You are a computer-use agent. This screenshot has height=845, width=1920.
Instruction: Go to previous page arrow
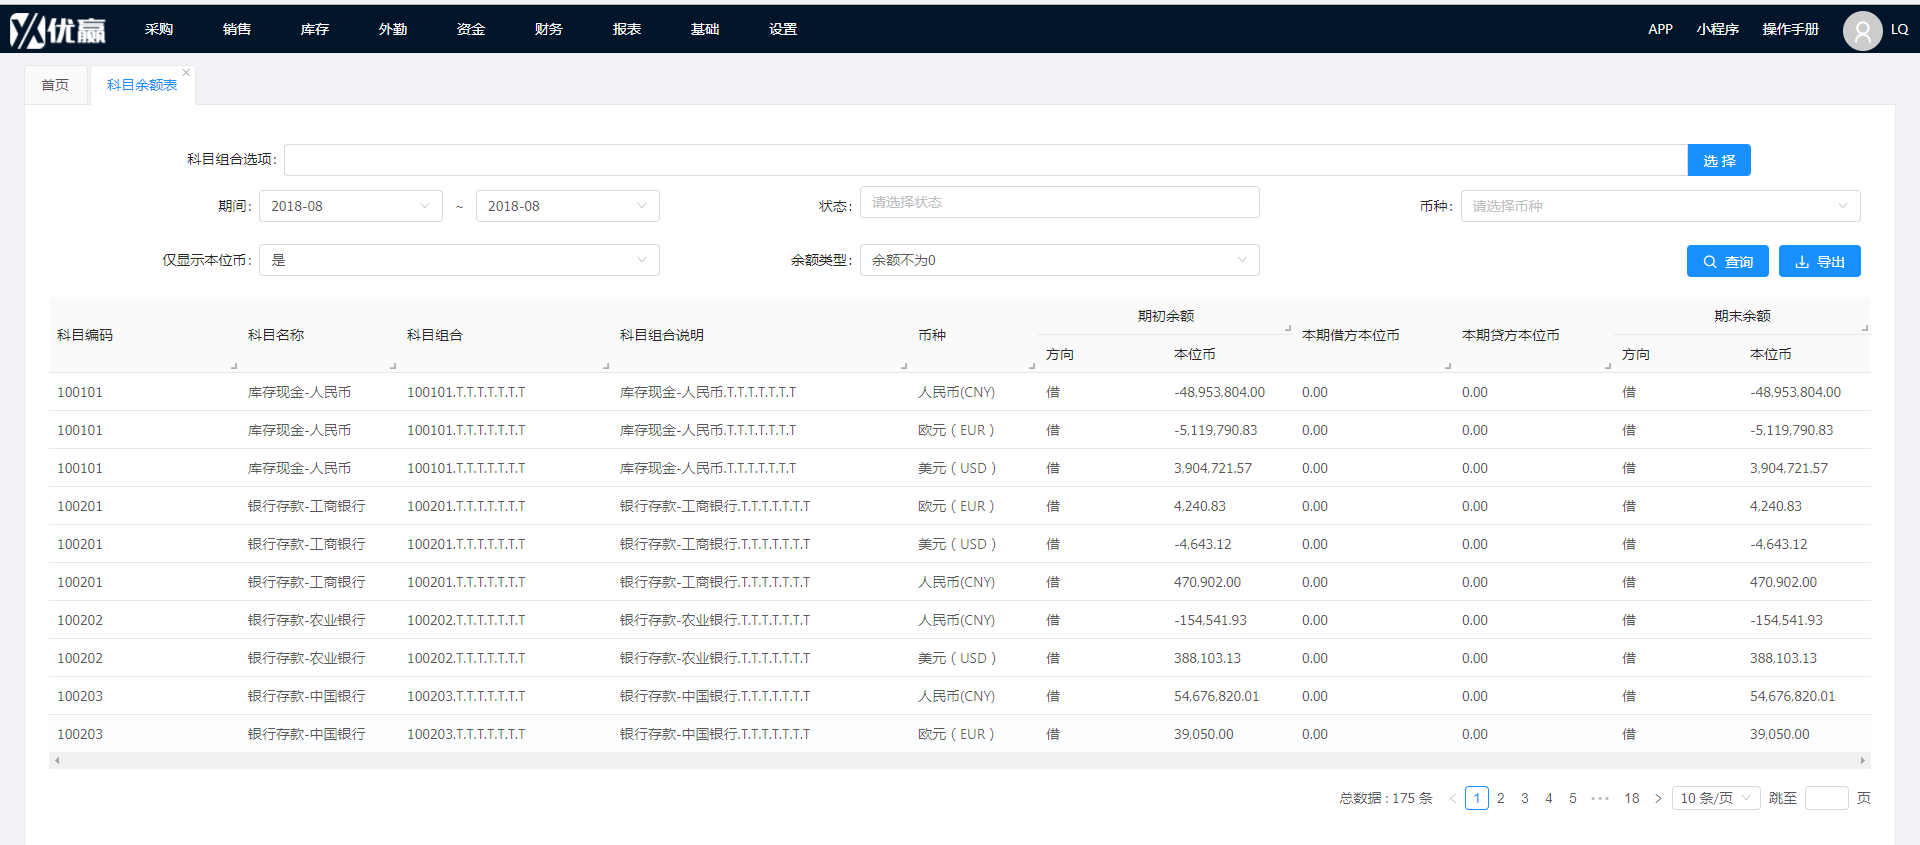pos(1453,798)
